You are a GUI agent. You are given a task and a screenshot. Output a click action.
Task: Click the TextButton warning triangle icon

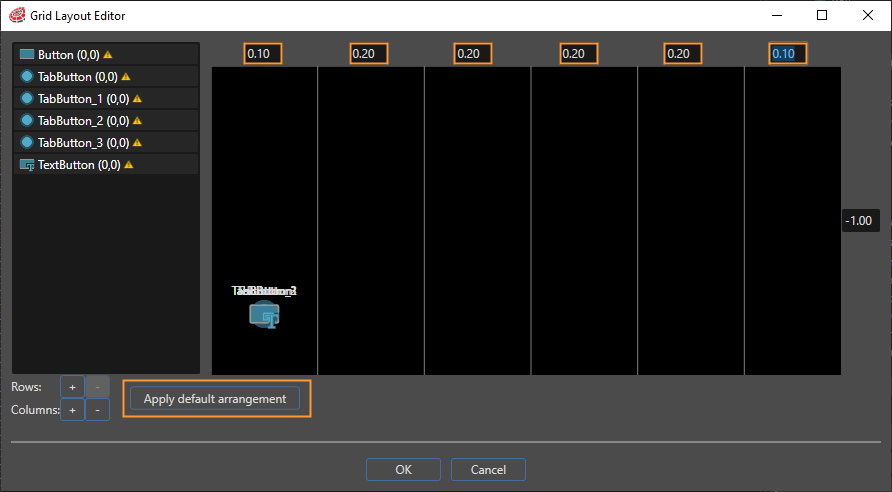tap(129, 164)
